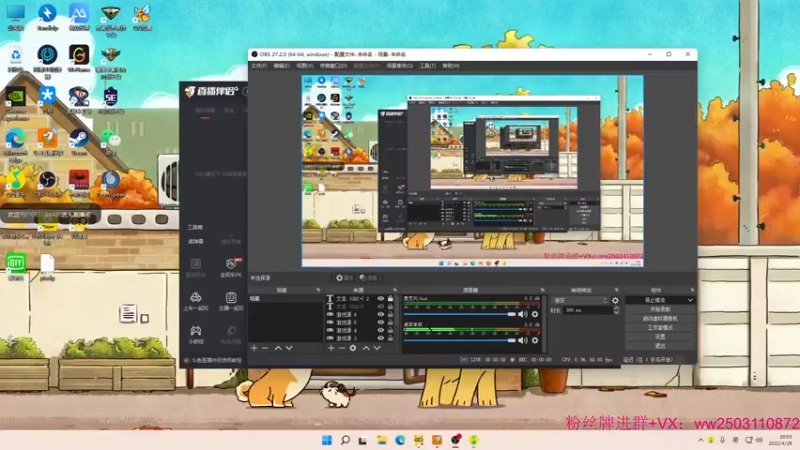Open the OBS Studio desktop shortcut
800x450 pixels.
click(47, 183)
